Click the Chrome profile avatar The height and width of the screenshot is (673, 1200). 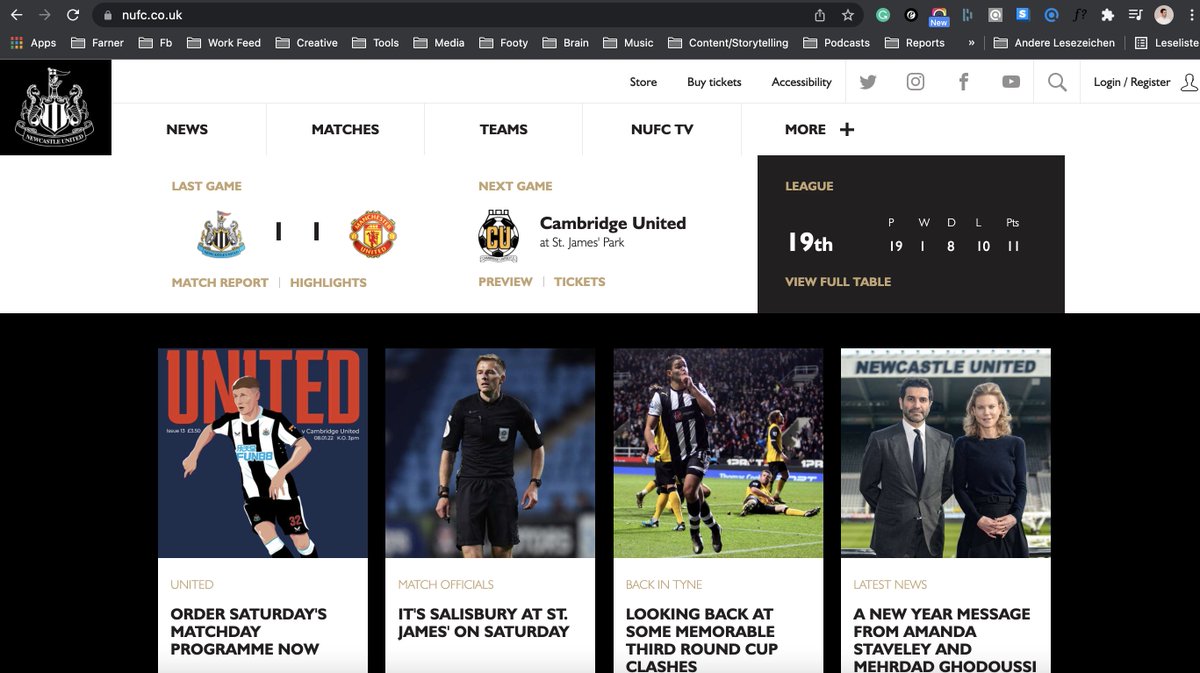tap(1164, 15)
